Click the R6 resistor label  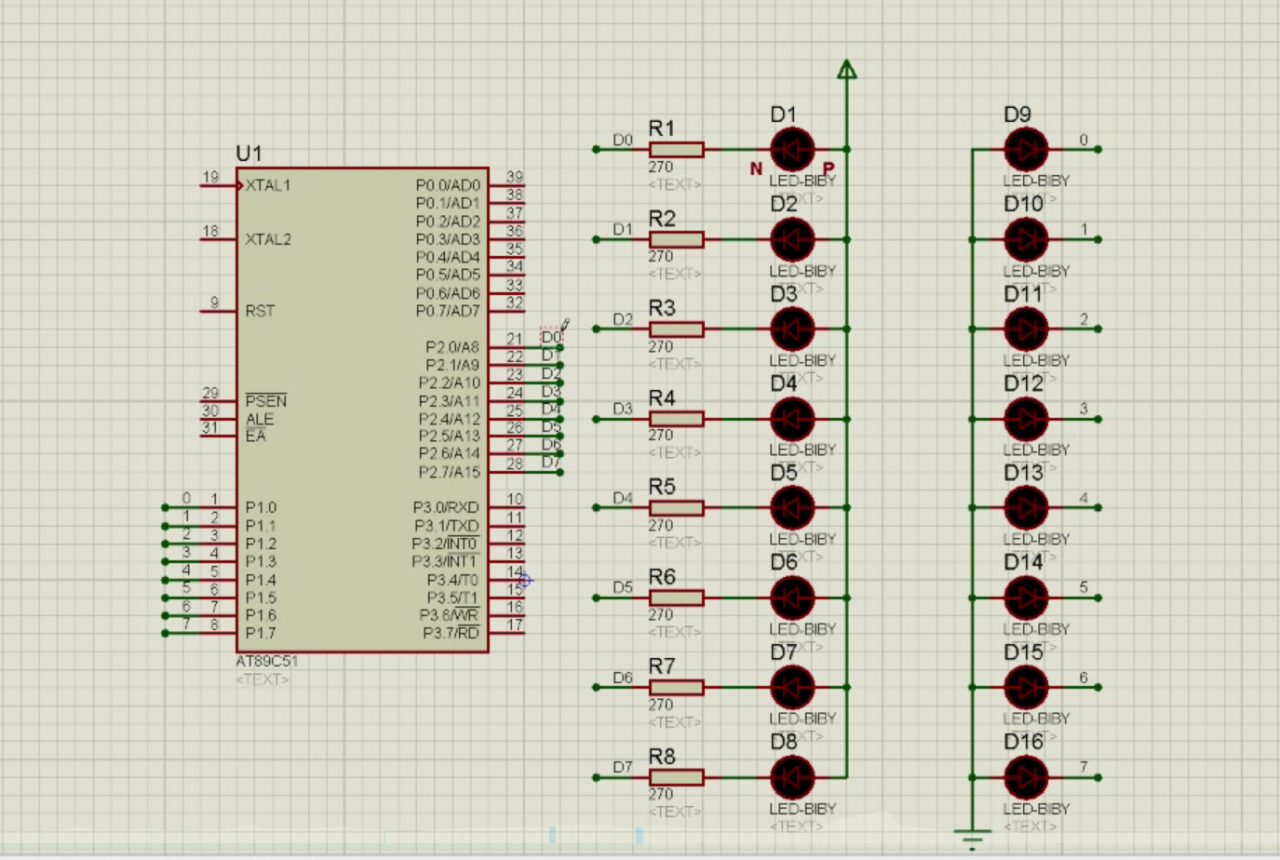(662, 577)
